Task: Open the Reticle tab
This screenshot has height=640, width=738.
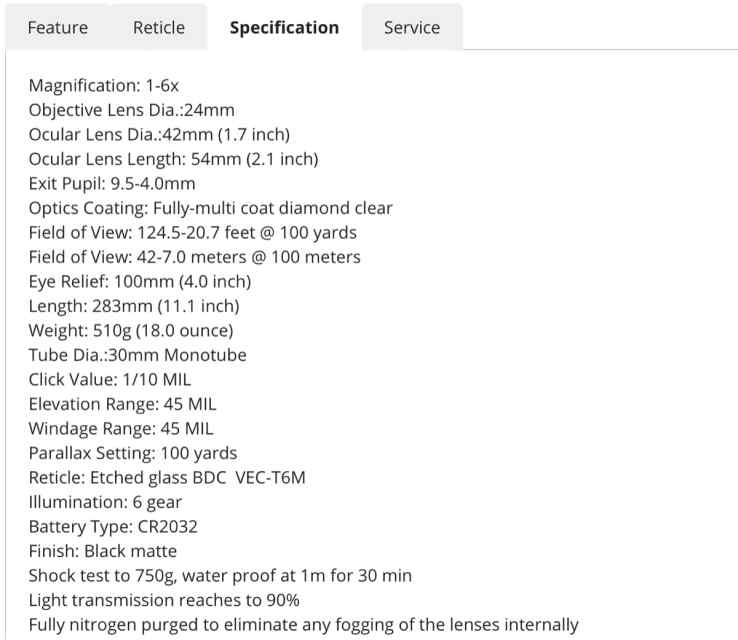Action: (x=159, y=27)
